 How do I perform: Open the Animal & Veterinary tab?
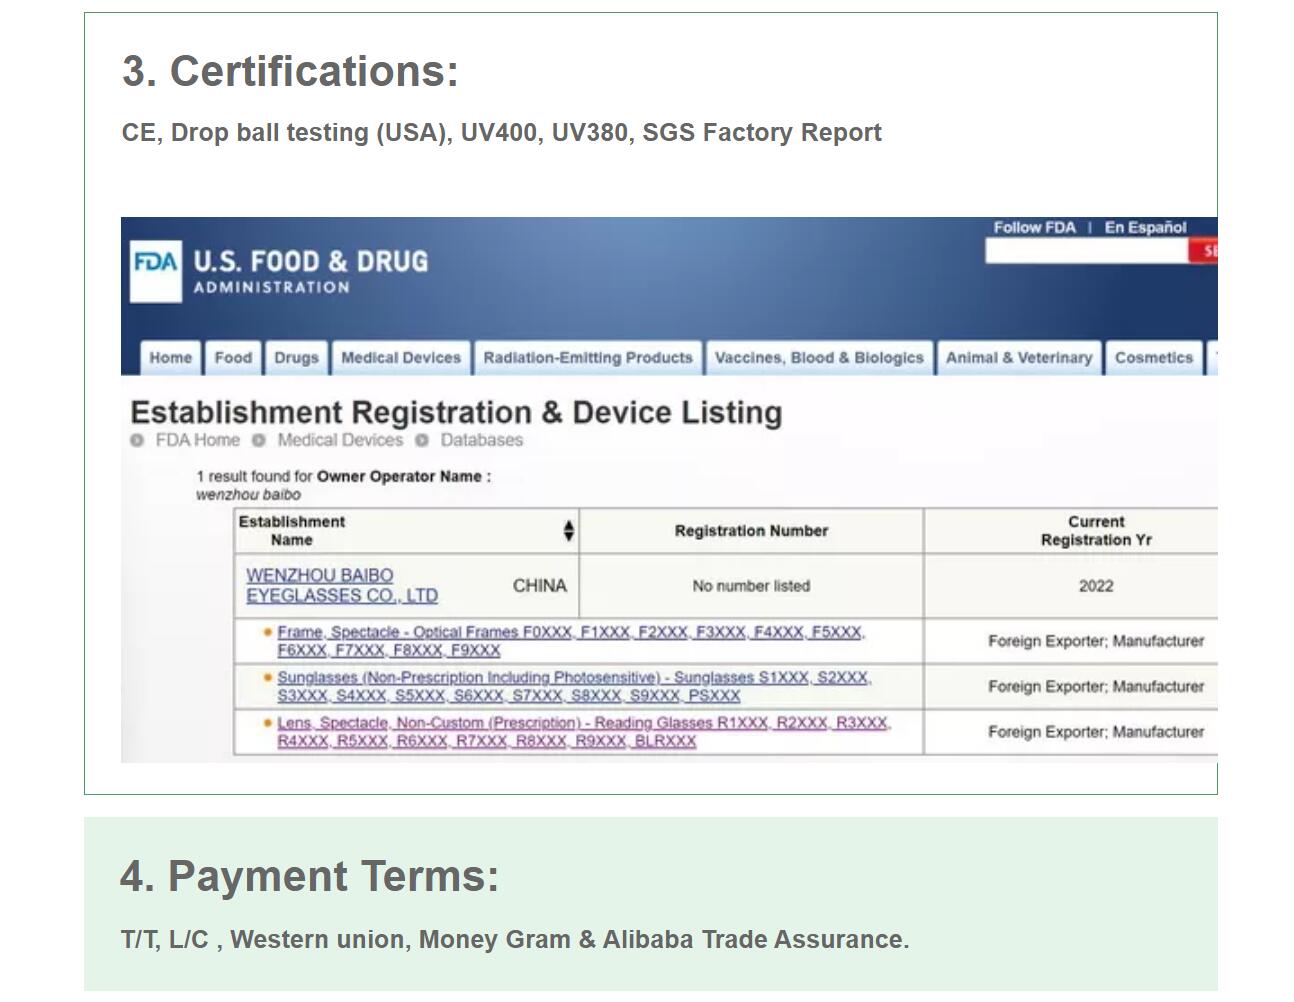click(x=1019, y=358)
